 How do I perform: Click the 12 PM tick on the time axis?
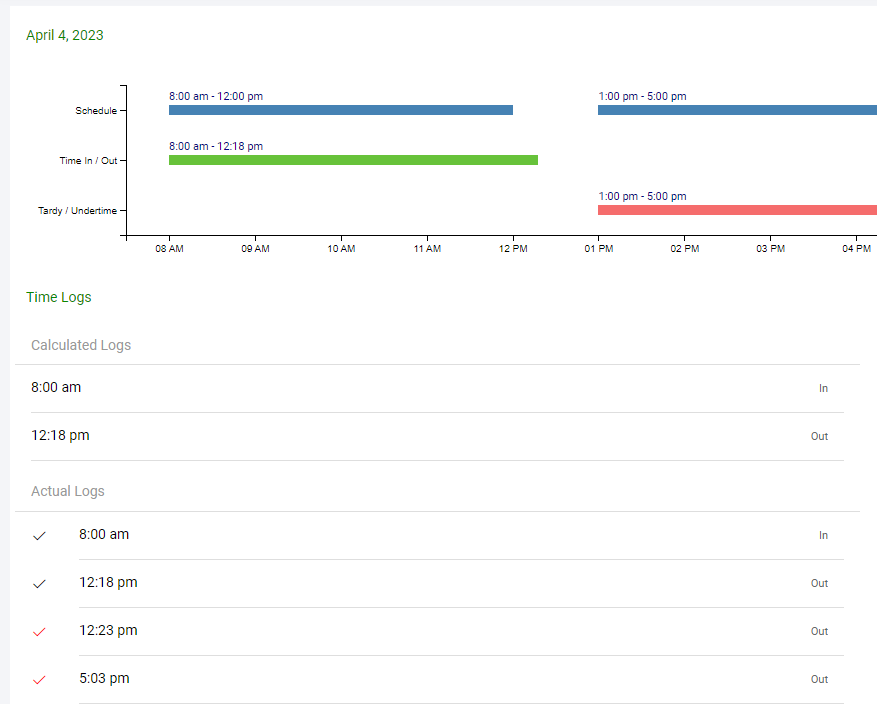point(513,249)
